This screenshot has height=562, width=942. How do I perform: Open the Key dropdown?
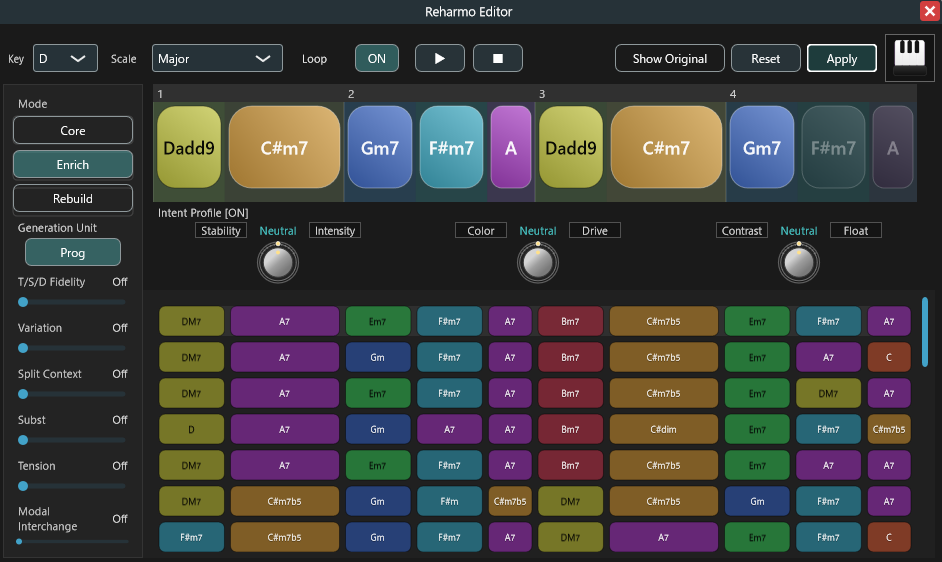65,58
